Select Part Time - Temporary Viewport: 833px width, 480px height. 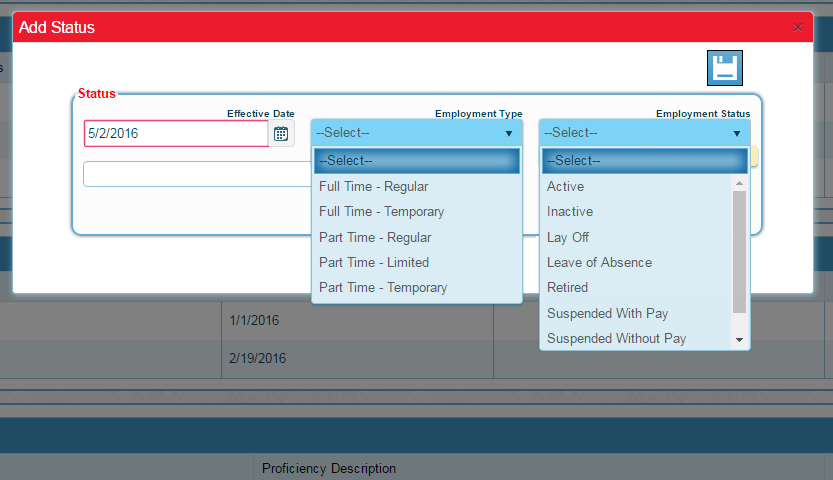tap(382, 288)
